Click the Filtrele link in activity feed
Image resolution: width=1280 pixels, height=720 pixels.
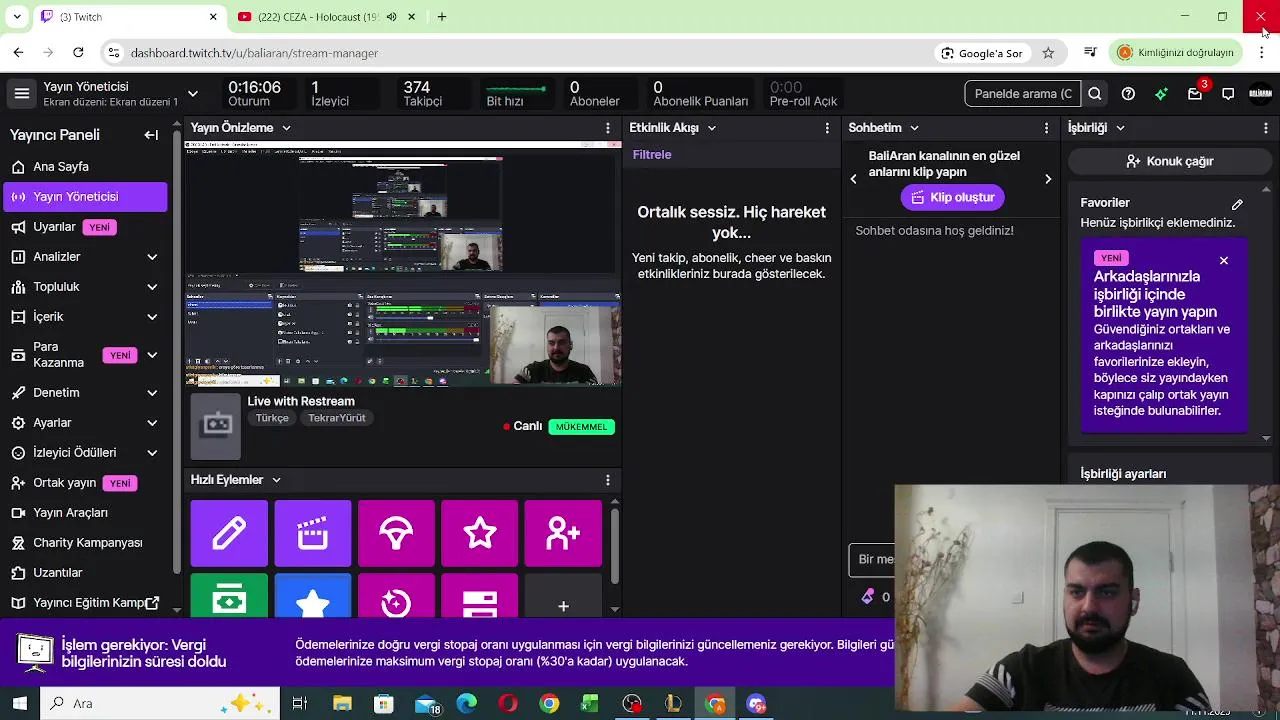(x=652, y=155)
